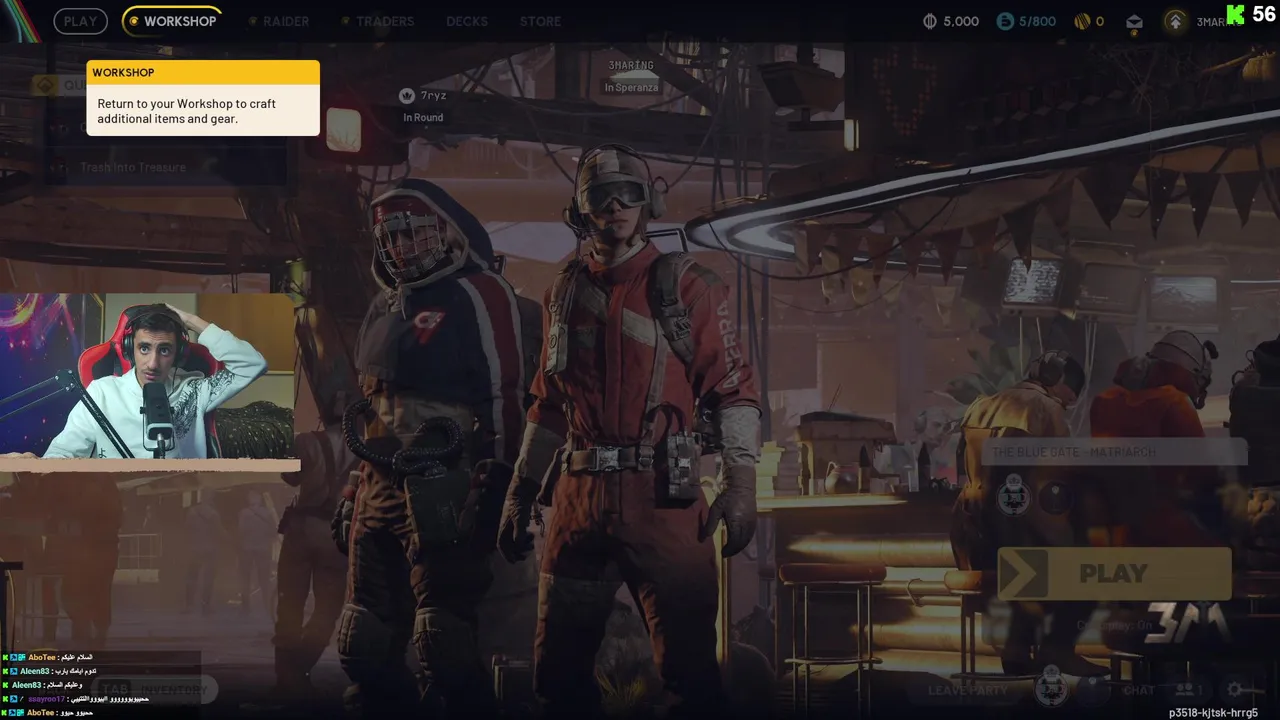Open the Traders tab
The image size is (1280, 720).
pyautogui.click(x=377, y=21)
